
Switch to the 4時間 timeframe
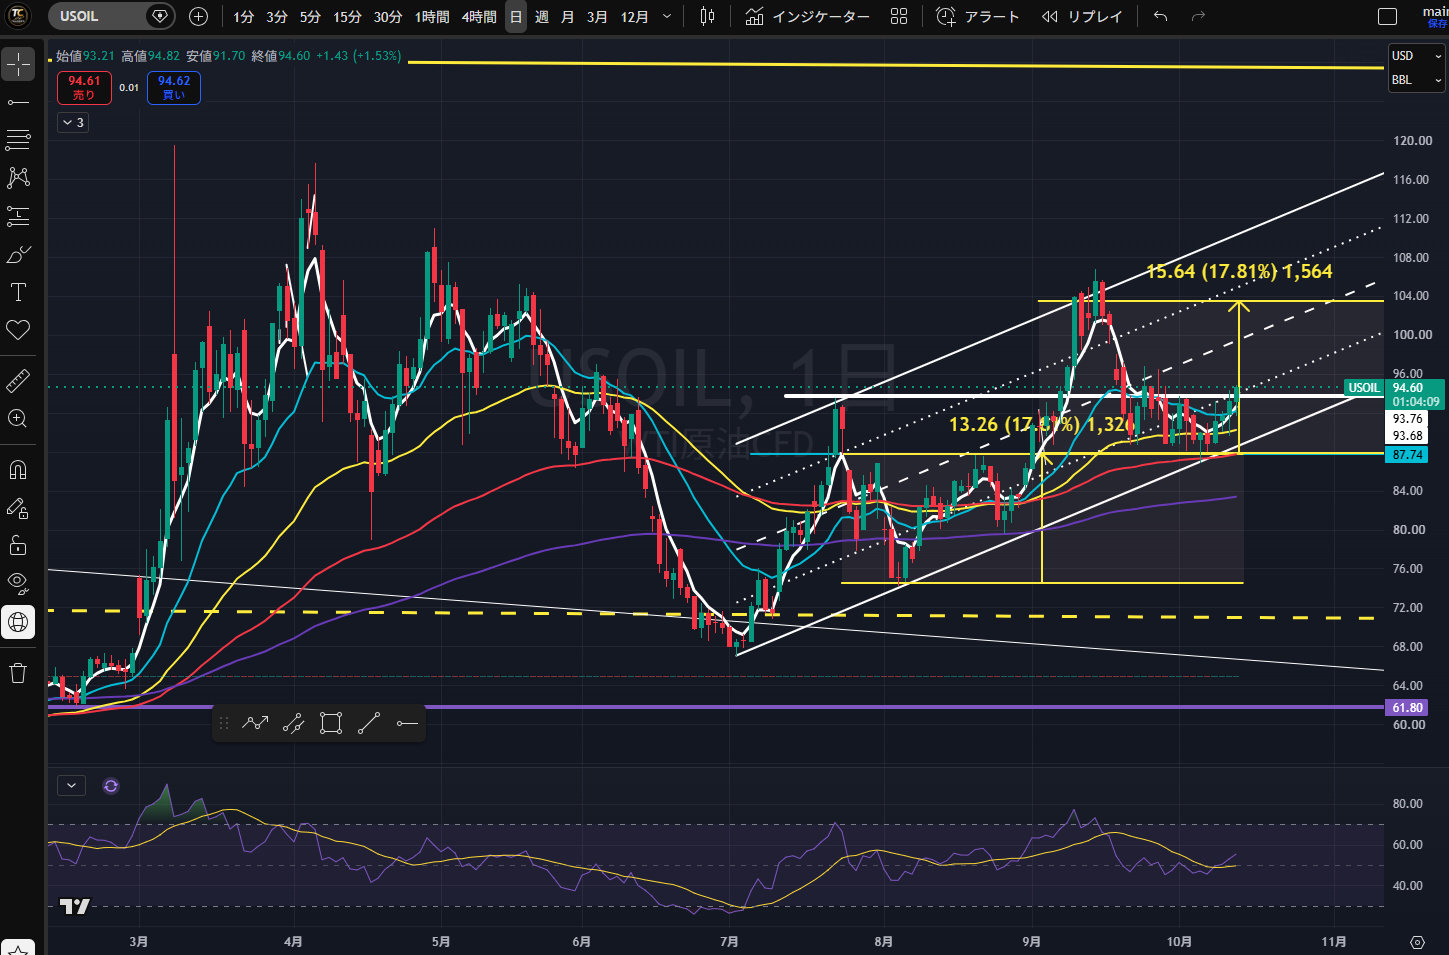(x=479, y=17)
